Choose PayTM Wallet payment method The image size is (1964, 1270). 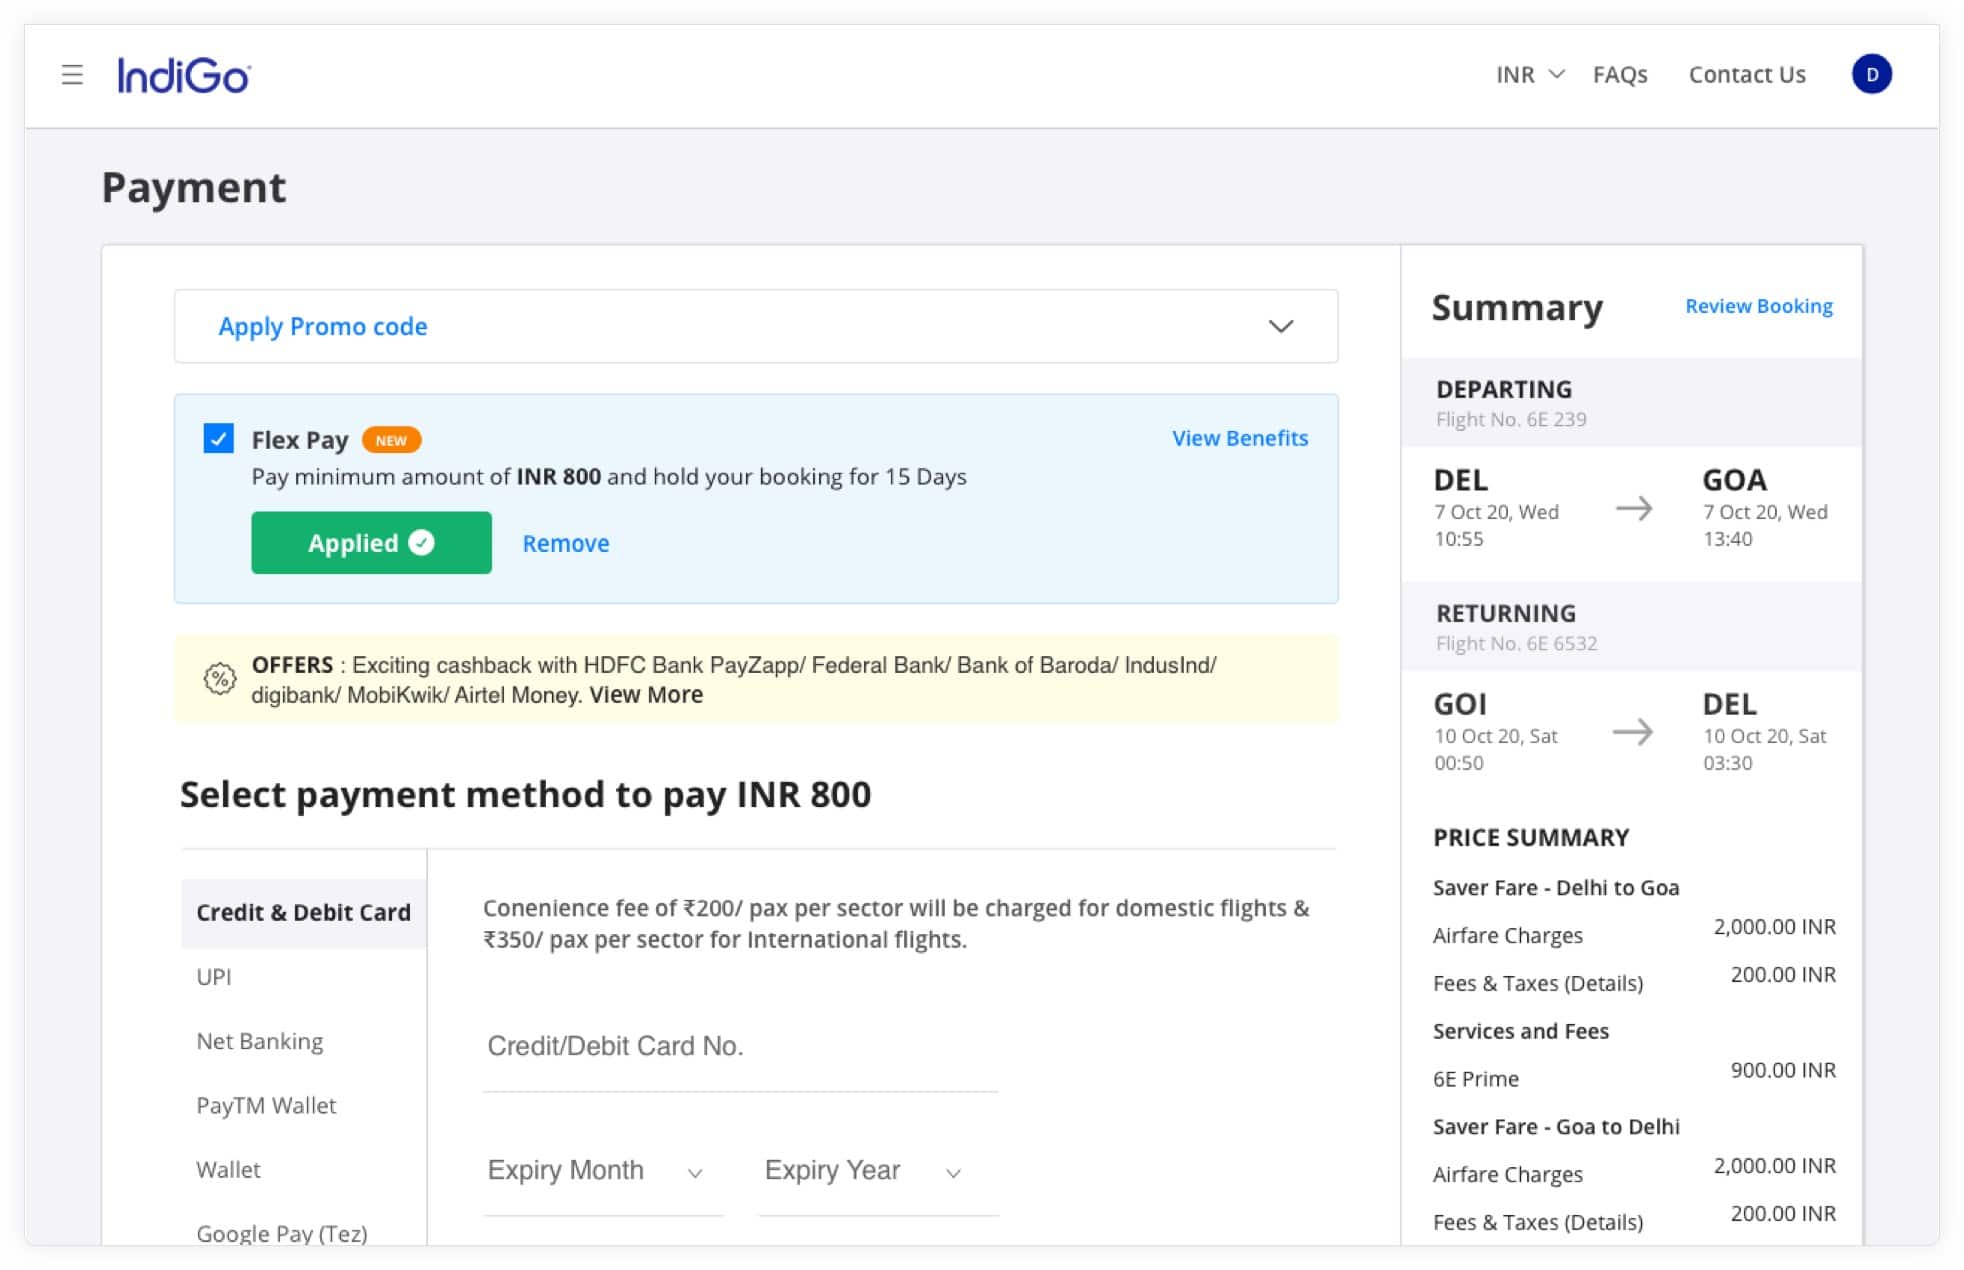click(x=266, y=1105)
